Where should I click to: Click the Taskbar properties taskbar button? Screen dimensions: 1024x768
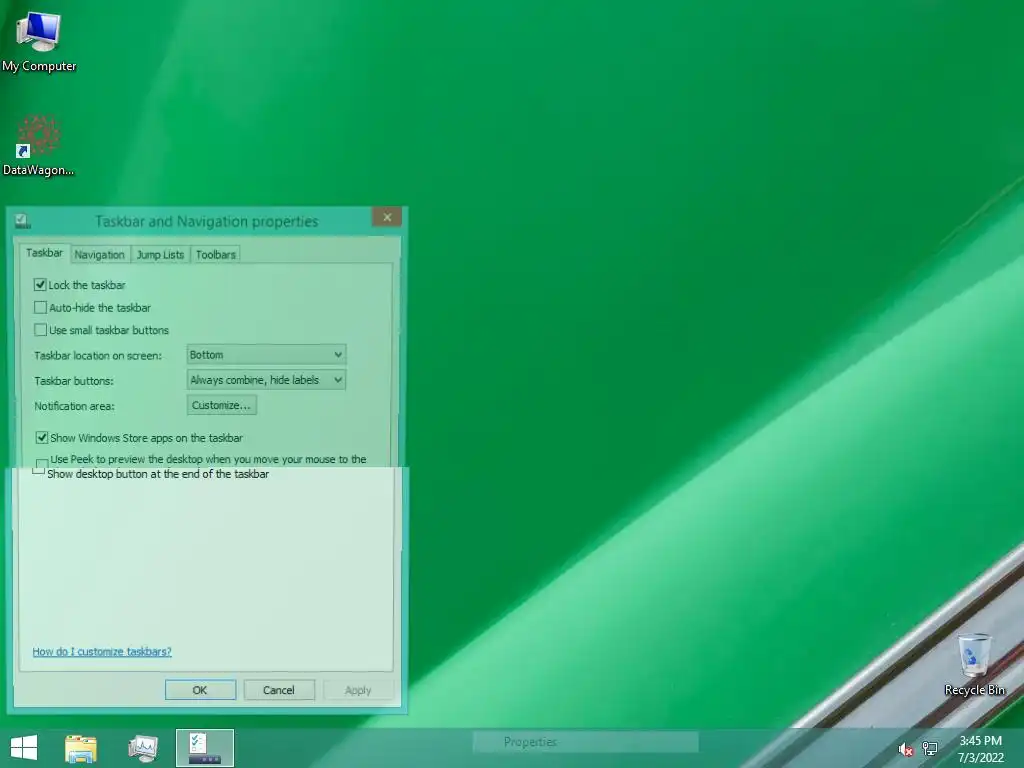click(x=205, y=748)
